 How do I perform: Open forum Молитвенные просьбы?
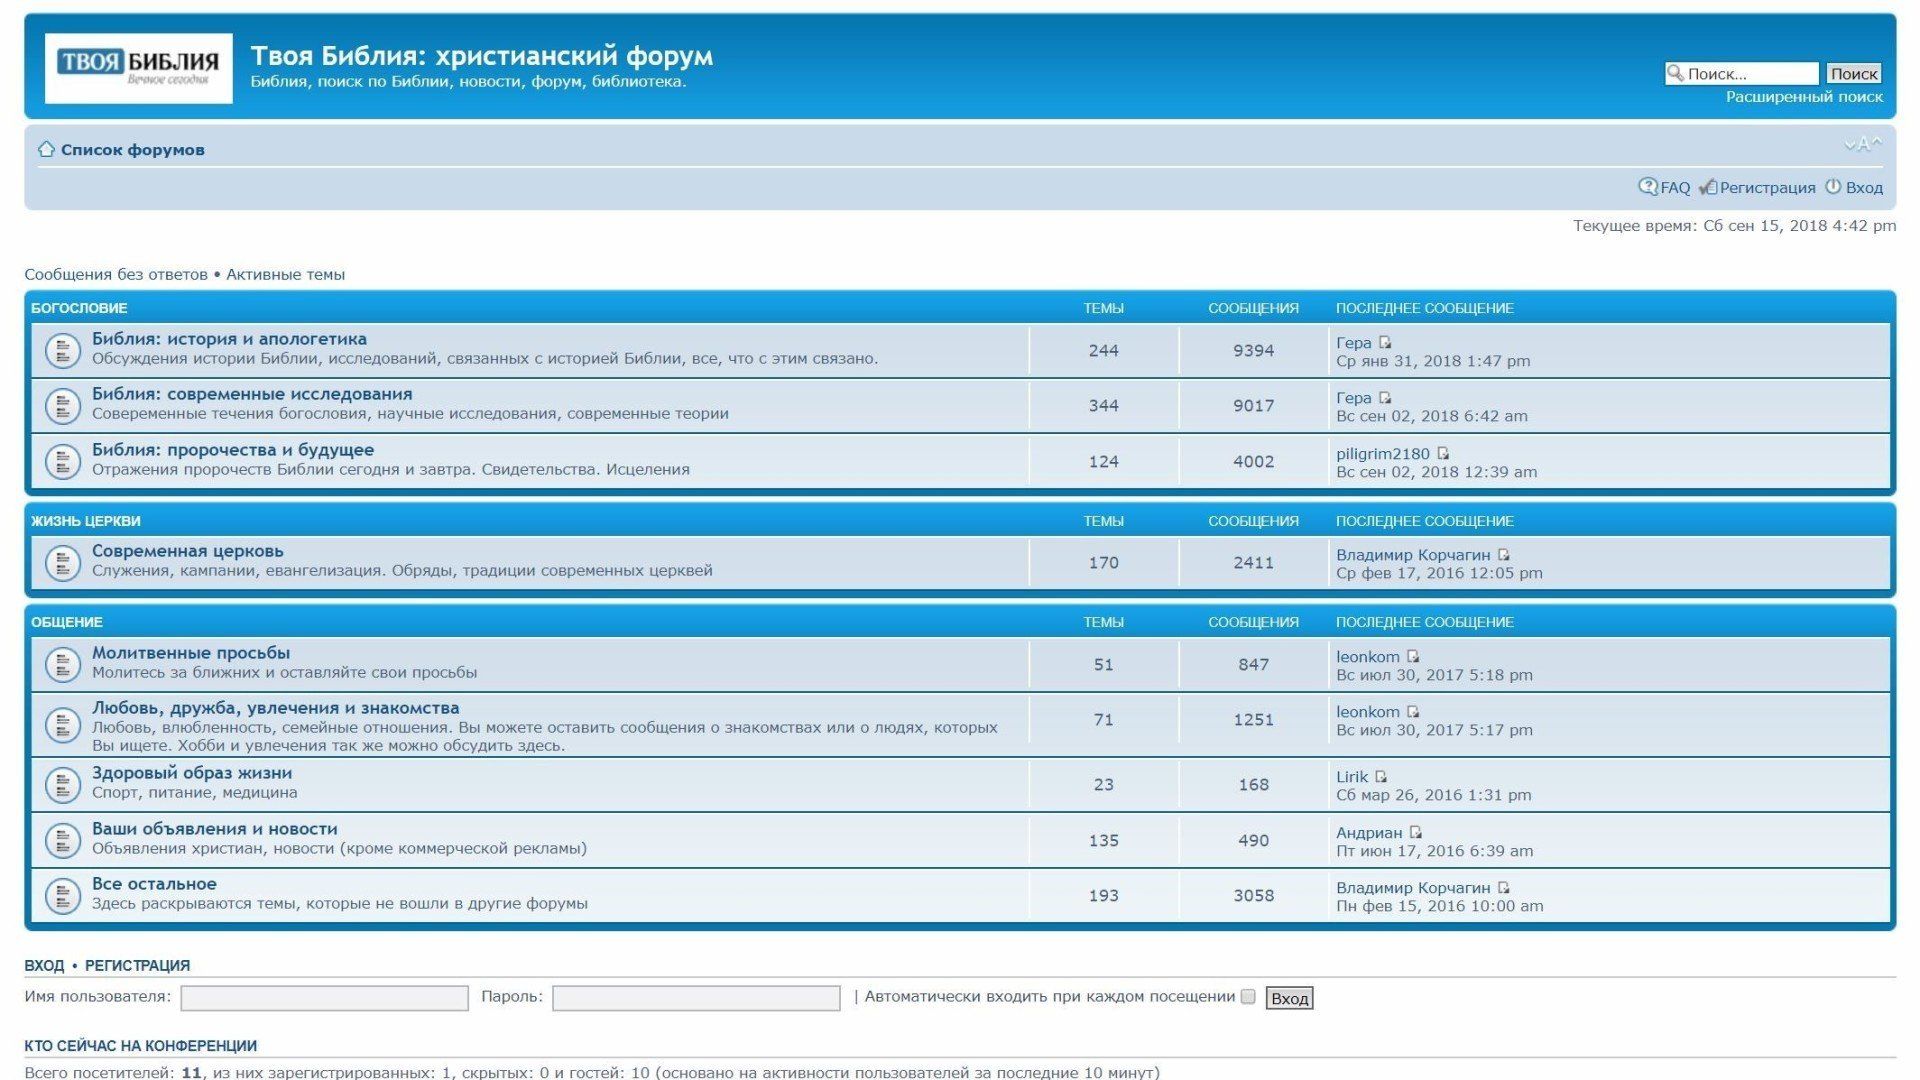[x=191, y=653]
